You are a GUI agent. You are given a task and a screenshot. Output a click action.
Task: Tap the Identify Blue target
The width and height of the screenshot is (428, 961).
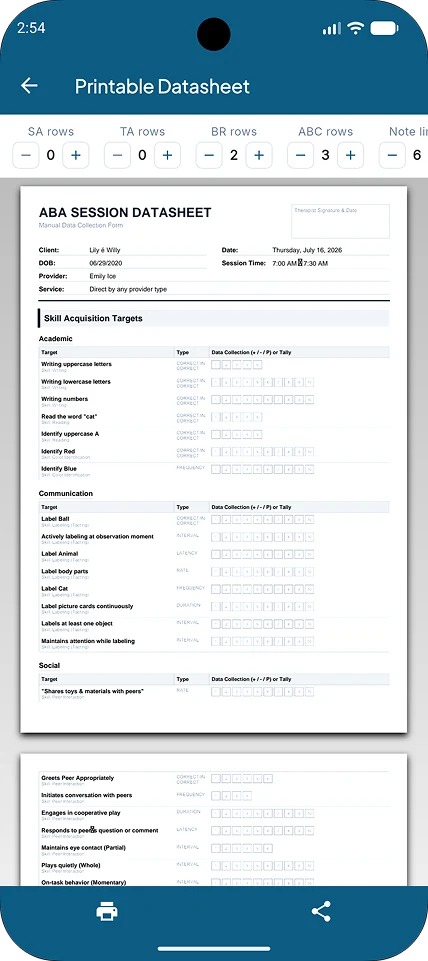click(59, 469)
